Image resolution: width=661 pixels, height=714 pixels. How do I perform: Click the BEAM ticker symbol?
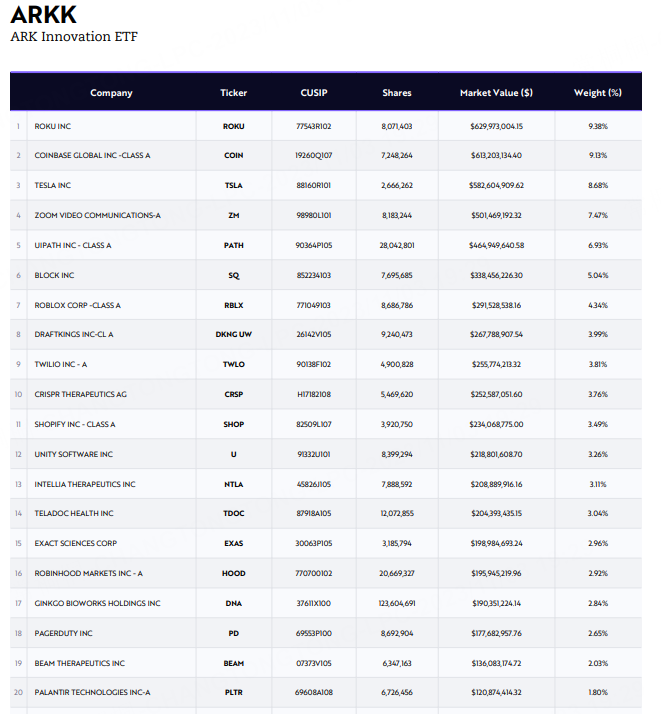(x=234, y=664)
